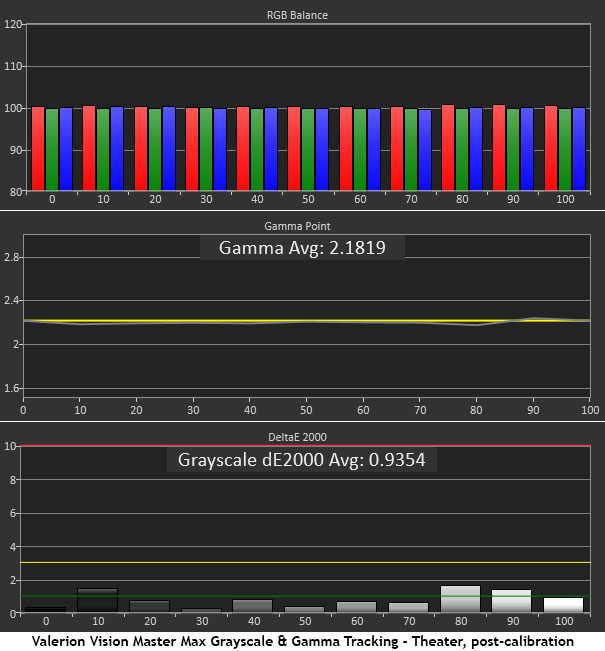Select the DeltaE bar at 40
Screen dimensions: 605x651
click(252, 605)
